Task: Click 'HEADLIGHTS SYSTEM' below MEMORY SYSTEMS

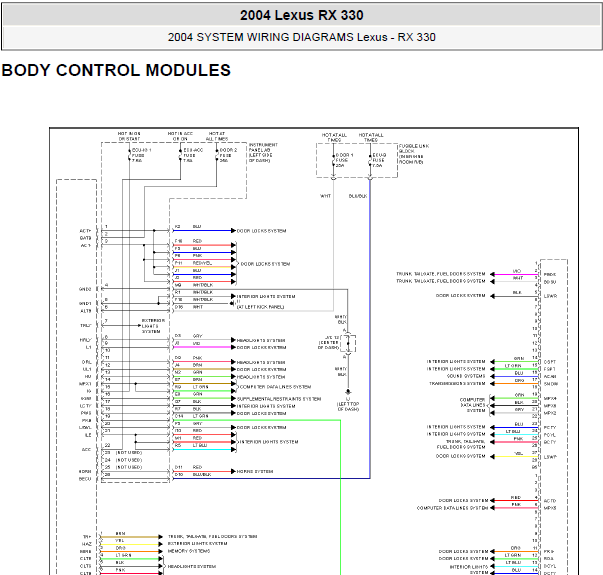Action: tap(192, 567)
